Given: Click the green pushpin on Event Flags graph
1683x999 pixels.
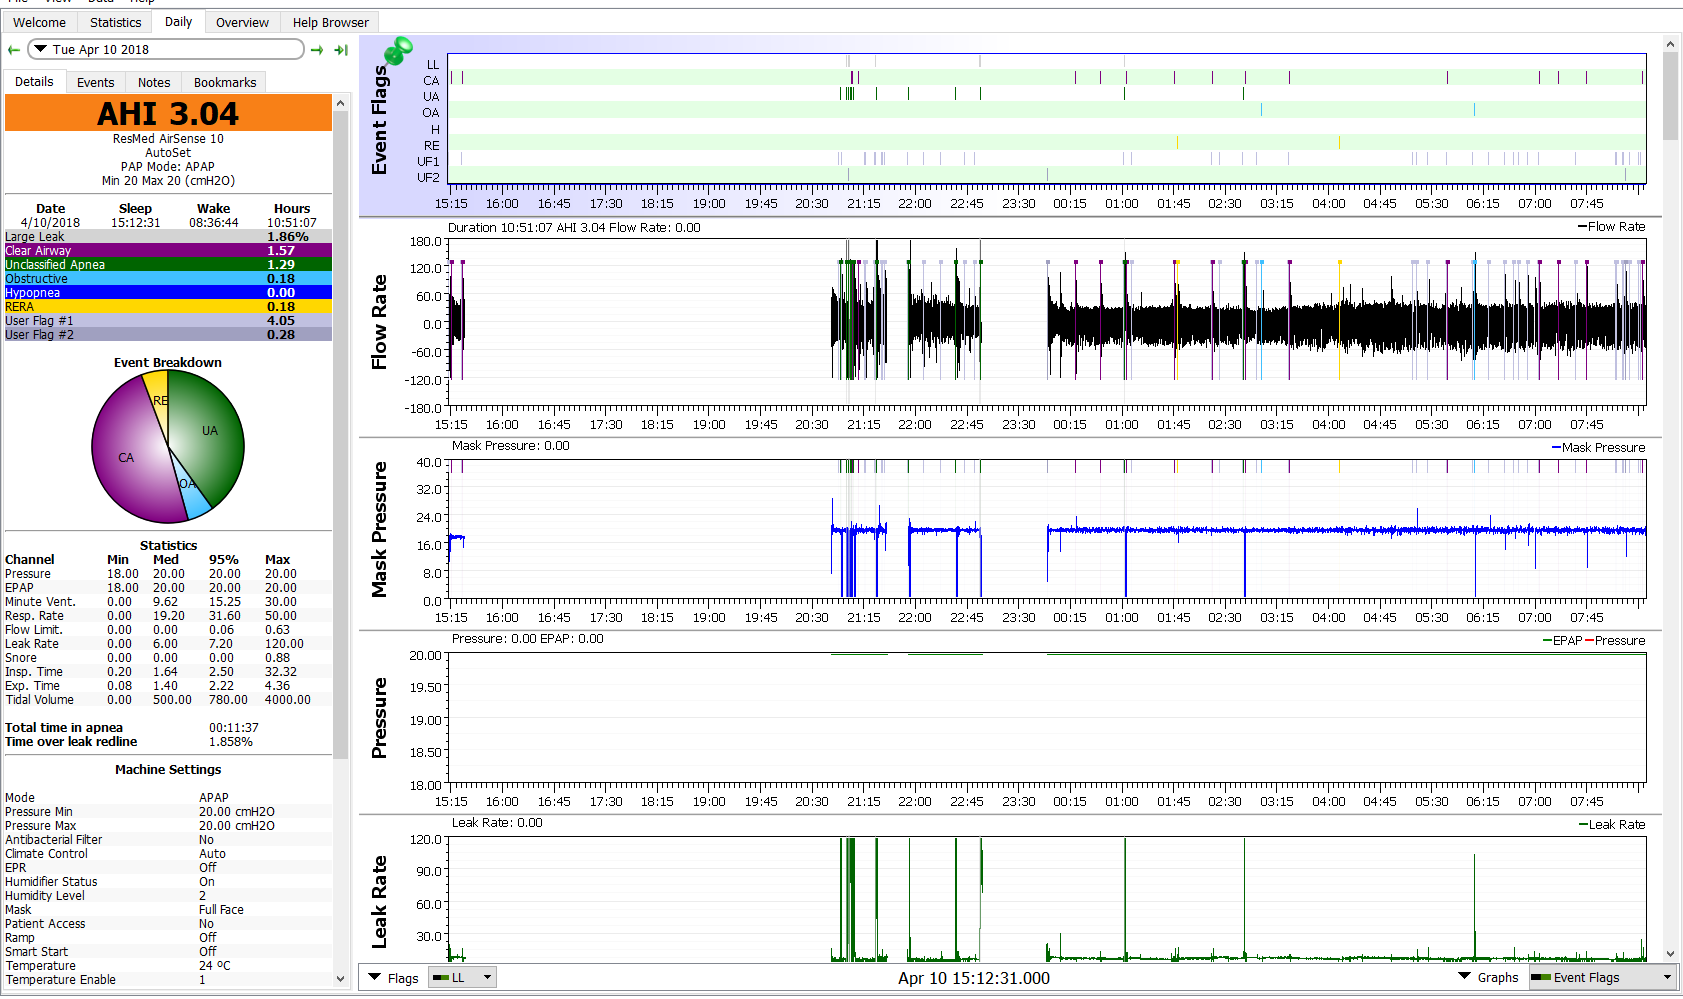Looking at the screenshot, I should pos(398,50).
